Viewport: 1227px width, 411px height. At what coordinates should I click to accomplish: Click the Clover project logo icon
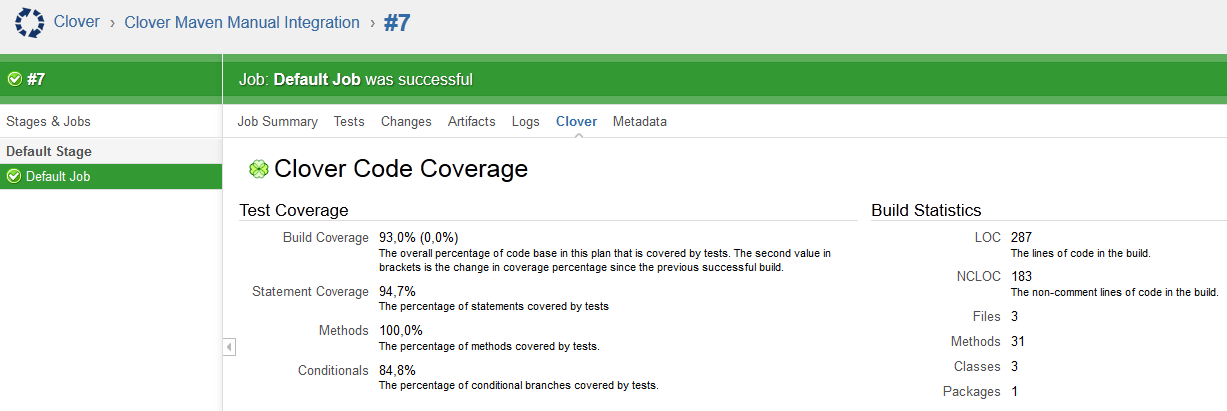click(x=30, y=22)
